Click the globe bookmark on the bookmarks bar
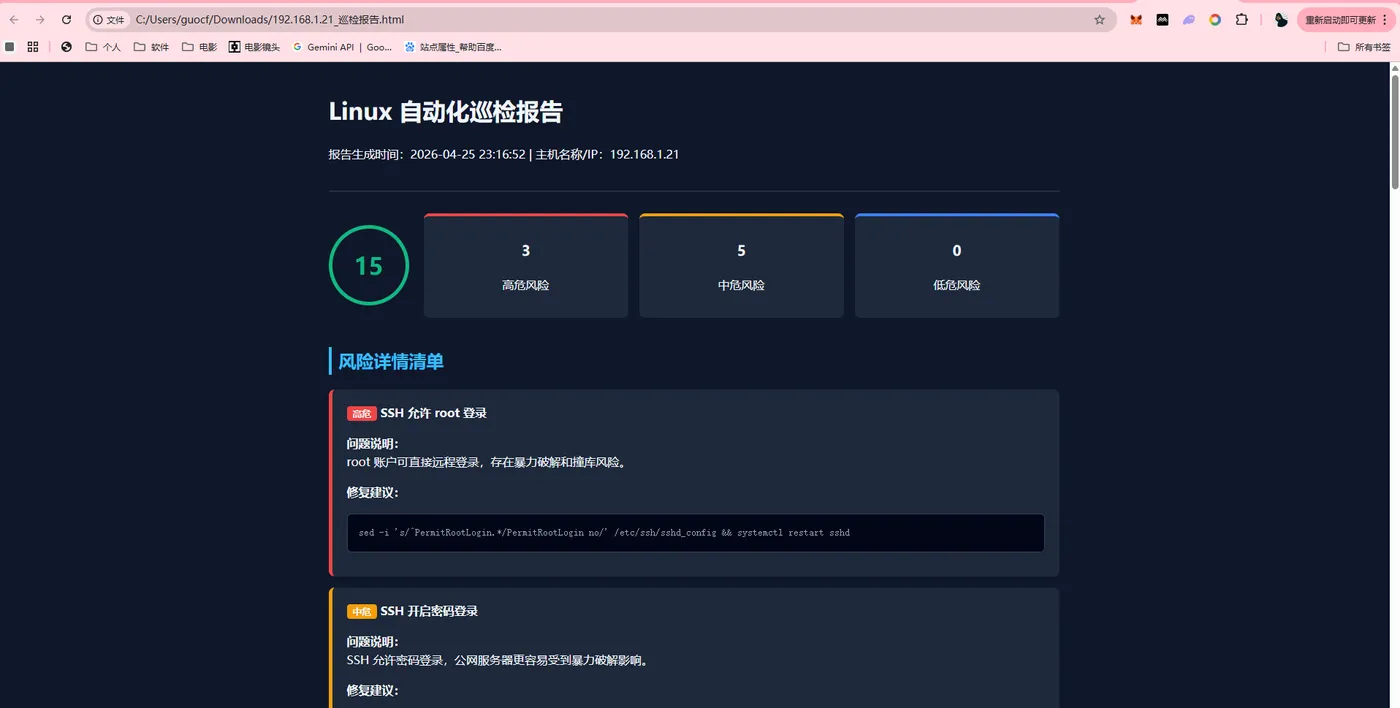This screenshot has height=708, width=1400. click(x=66, y=46)
